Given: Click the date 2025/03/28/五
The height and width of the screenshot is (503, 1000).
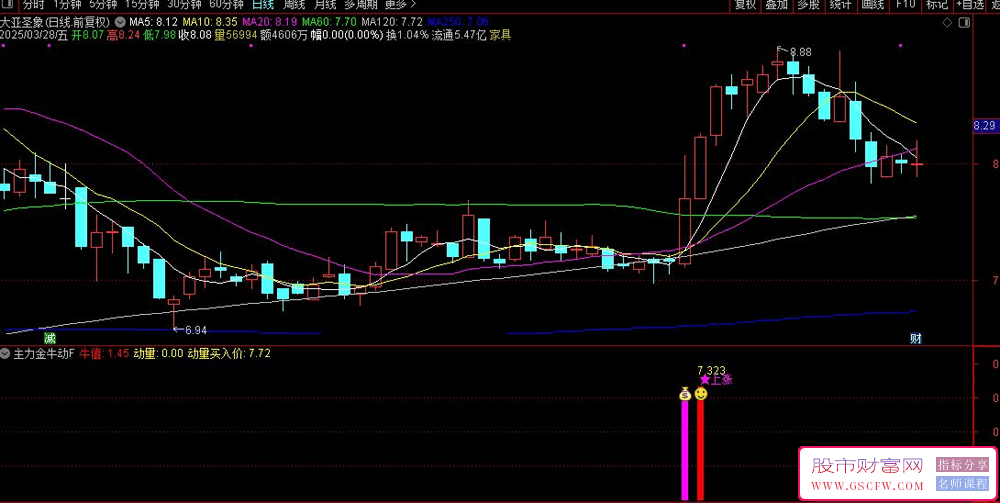Looking at the screenshot, I should point(34,35).
